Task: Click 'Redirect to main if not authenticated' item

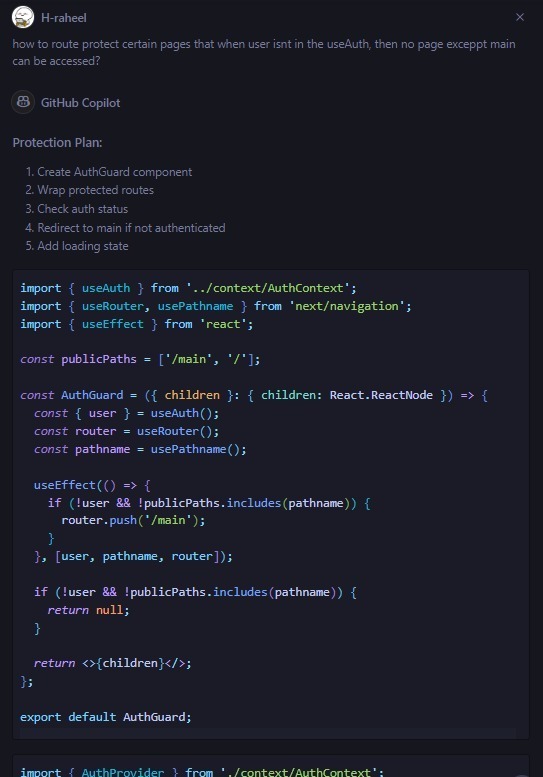Action: pyautogui.click(x=125, y=228)
